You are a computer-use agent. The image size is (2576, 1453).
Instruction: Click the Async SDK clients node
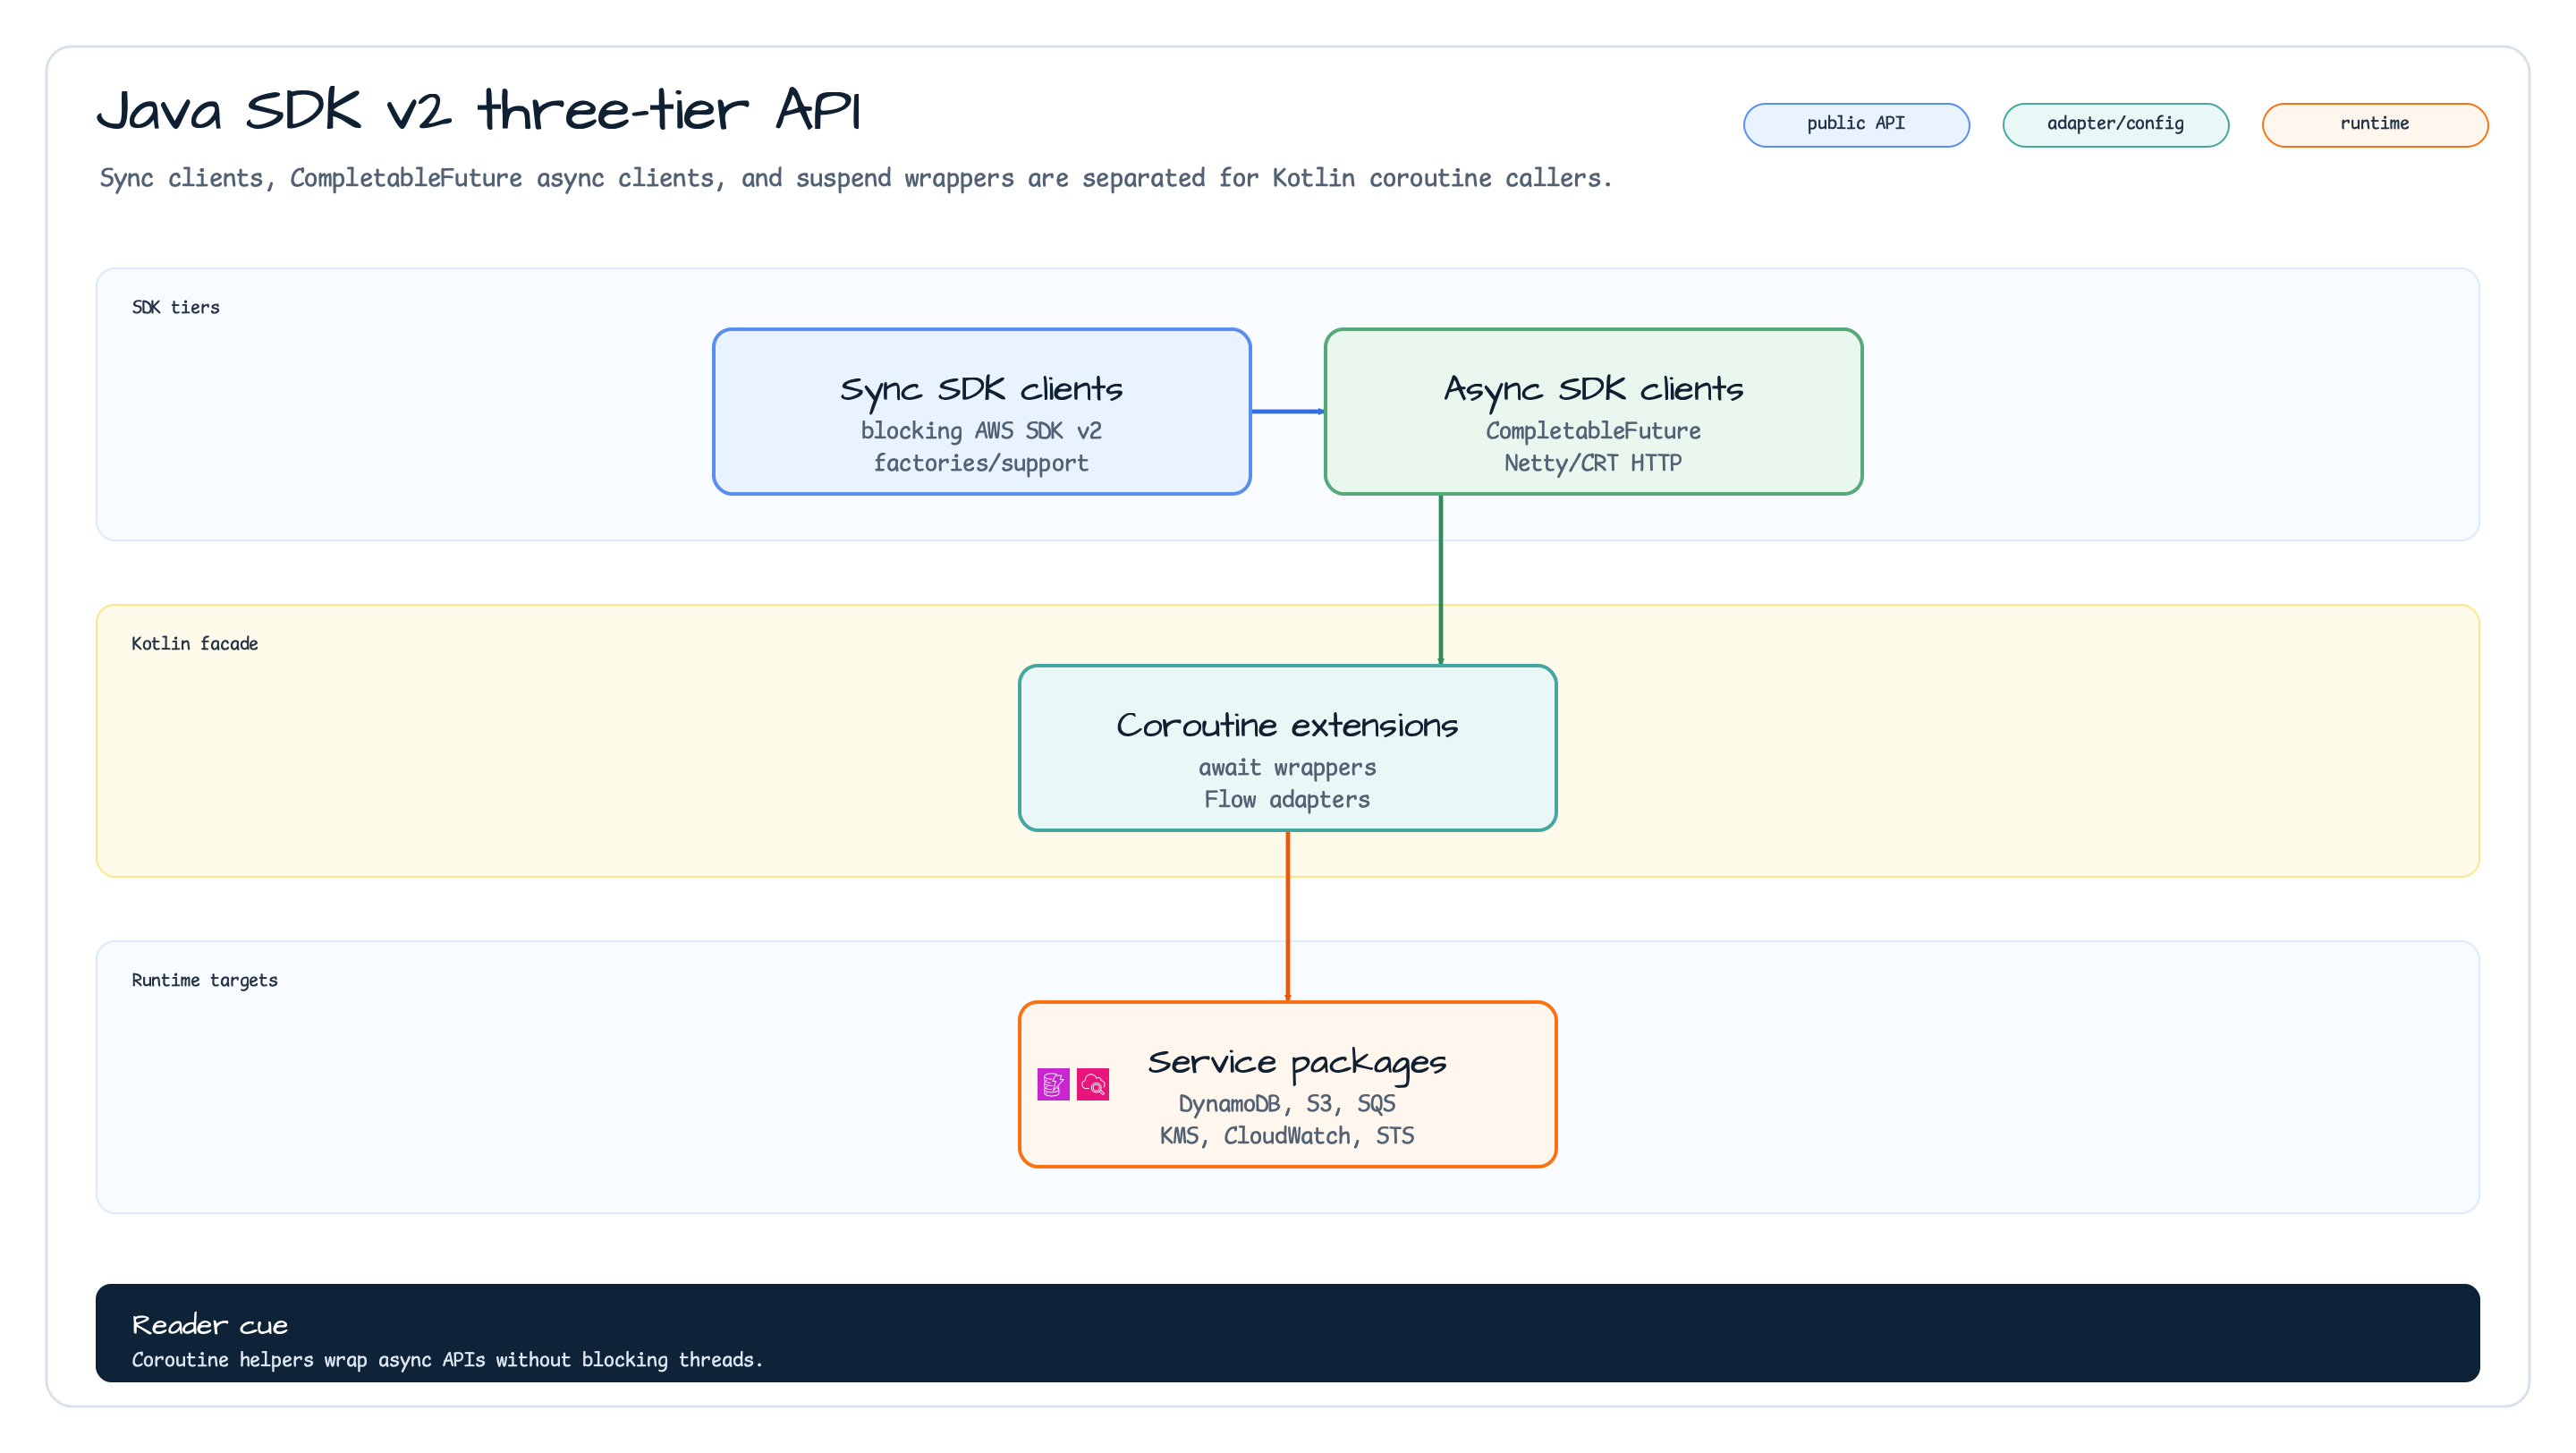point(1594,411)
